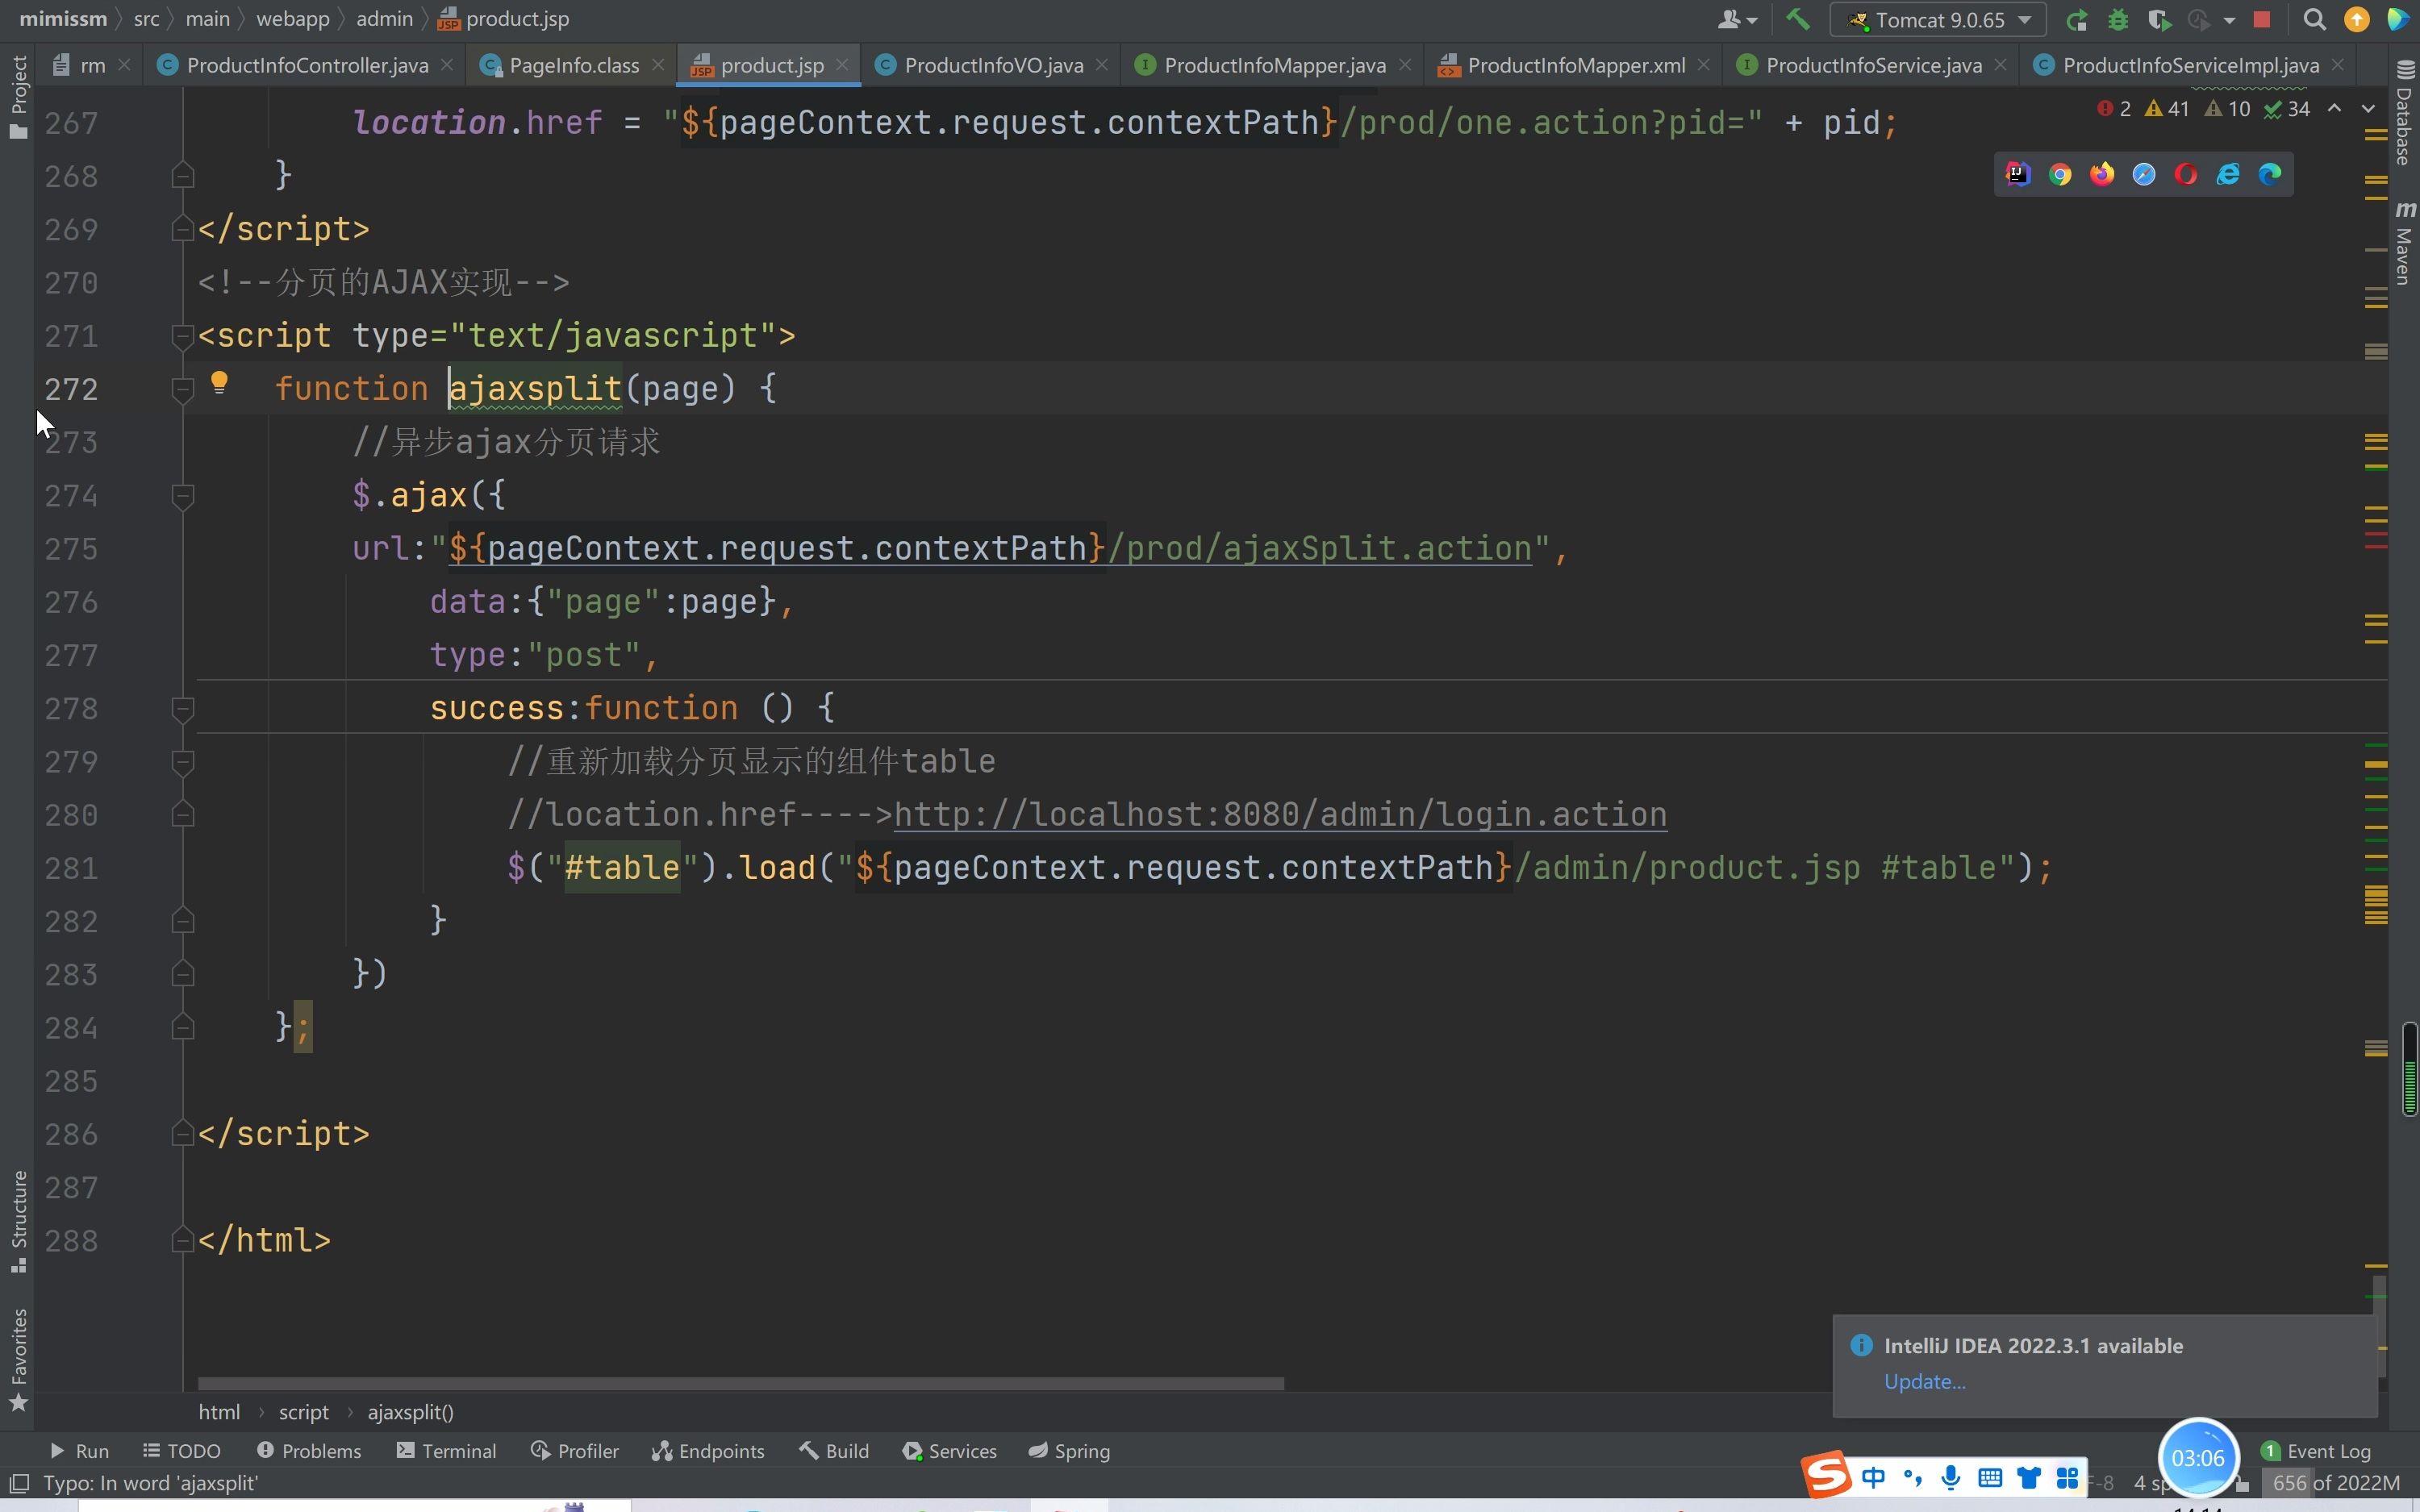Screen dimensions: 2420x1512
Task: Expand the admin breadcrumb path
Action: [382, 18]
